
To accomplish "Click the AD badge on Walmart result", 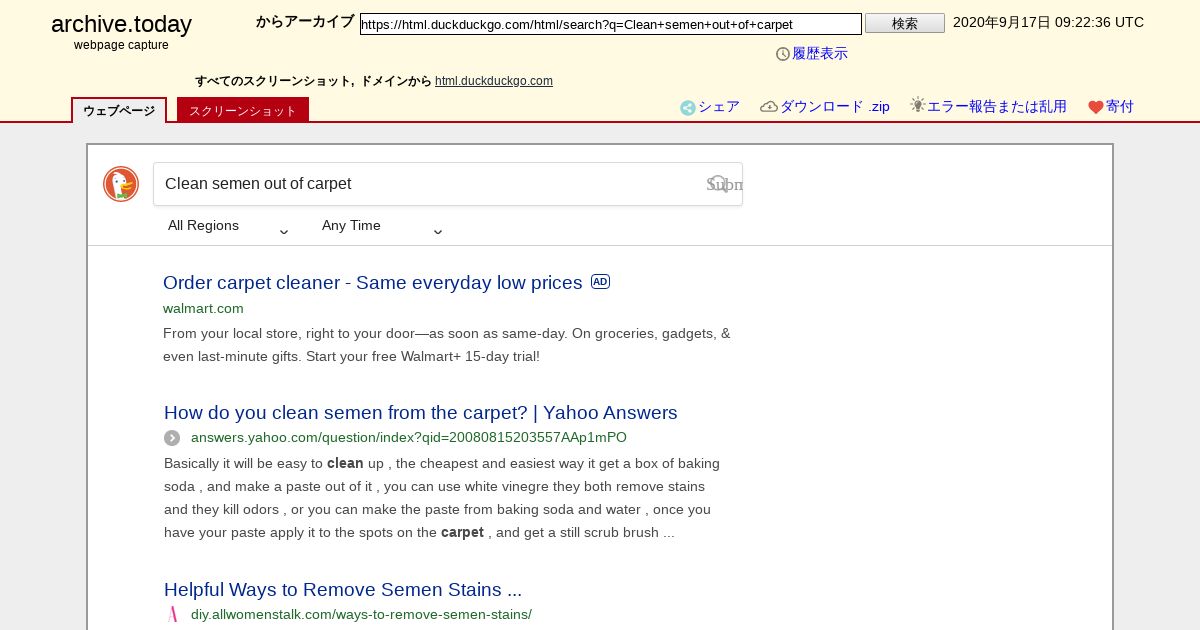I will [600, 282].
